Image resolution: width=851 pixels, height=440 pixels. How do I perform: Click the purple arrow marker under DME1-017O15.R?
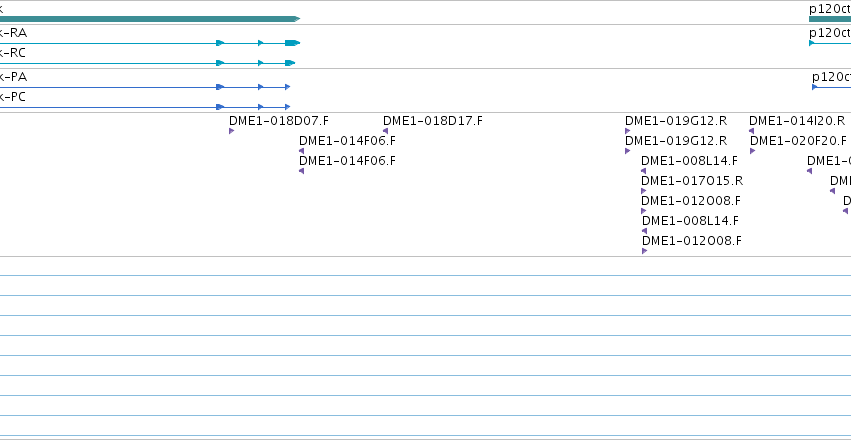click(643, 191)
